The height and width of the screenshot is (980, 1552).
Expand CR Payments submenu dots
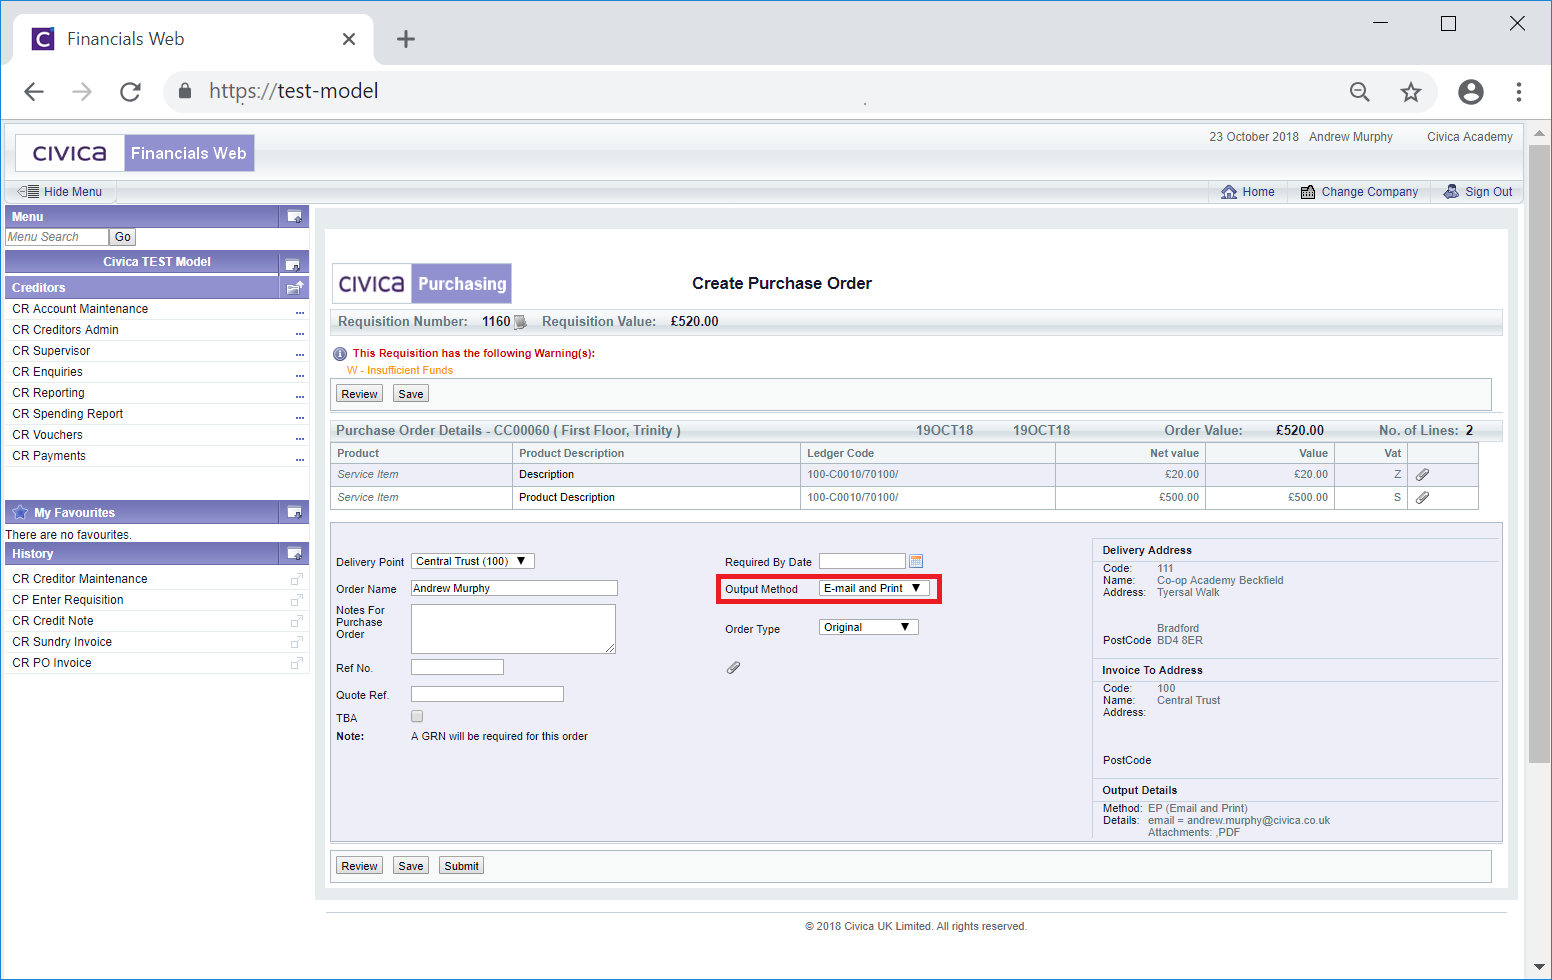coord(299,459)
